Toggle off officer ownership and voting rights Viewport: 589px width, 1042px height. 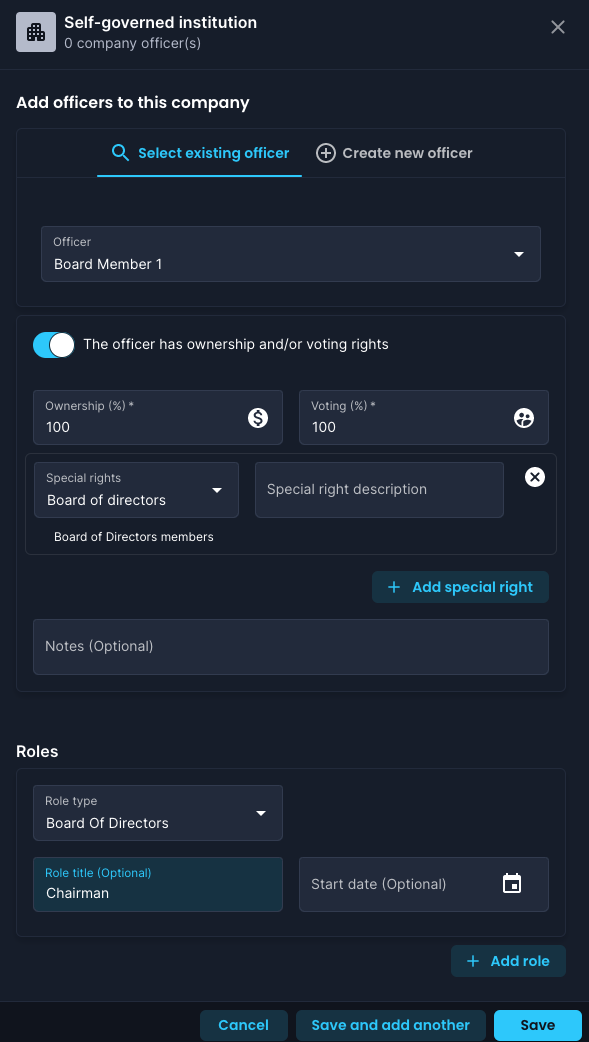click(53, 345)
